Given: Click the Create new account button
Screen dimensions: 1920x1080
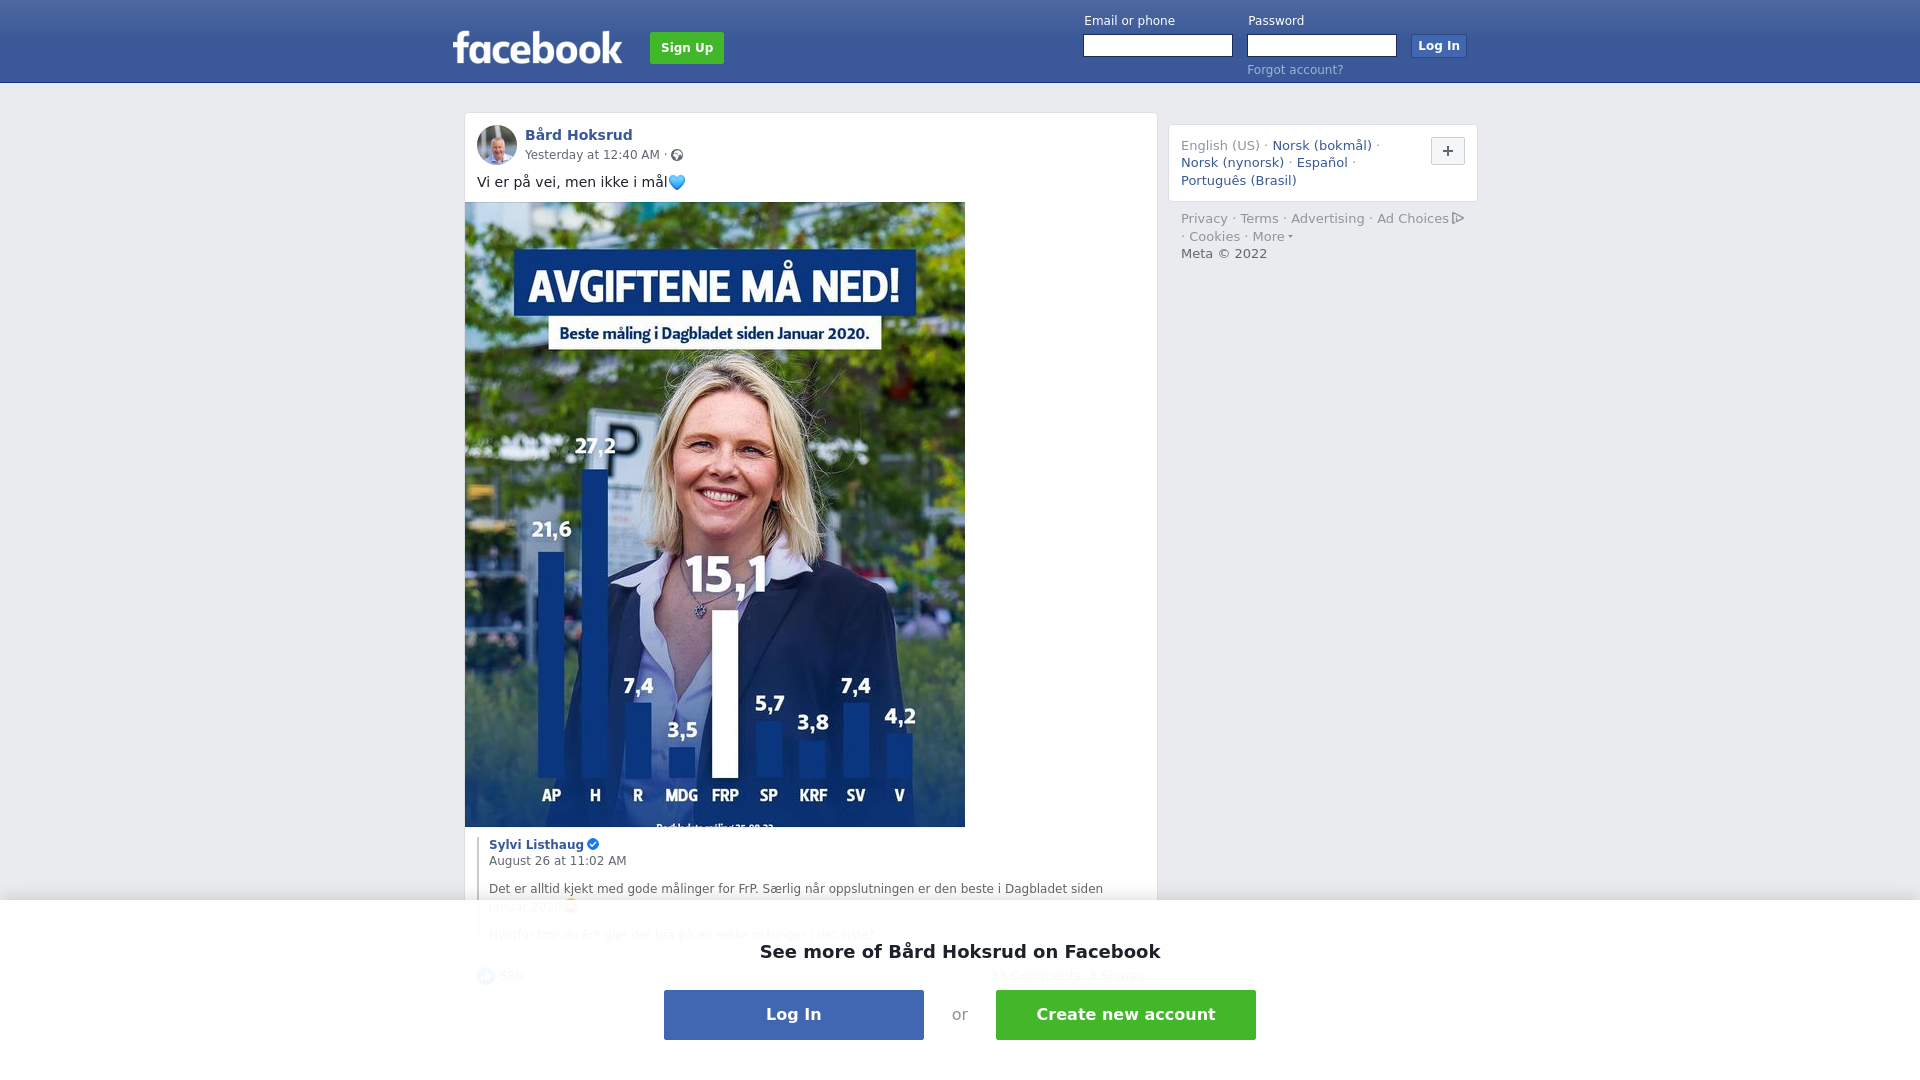Looking at the screenshot, I should 1126,1015.
